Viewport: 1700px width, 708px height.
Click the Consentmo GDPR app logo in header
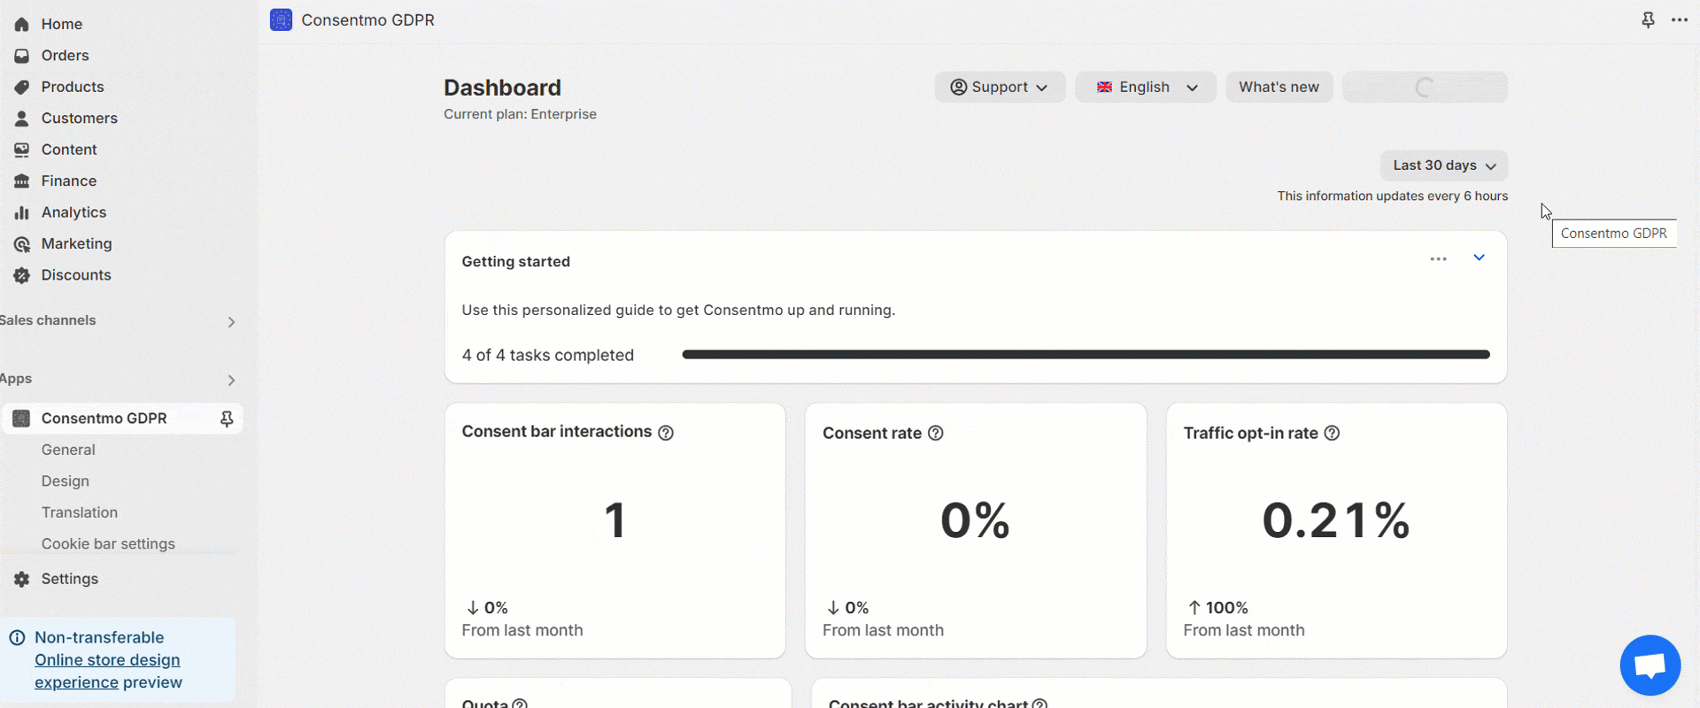pos(281,20)
